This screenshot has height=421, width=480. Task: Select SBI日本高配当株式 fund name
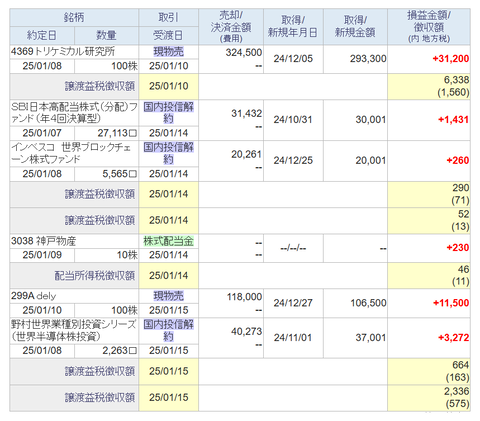click(74, 113)
